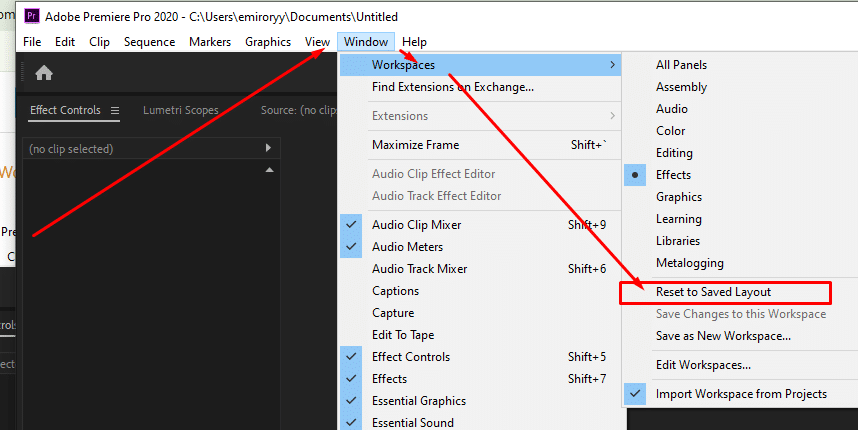Open the Graphics menu in menu bar
Viewport: 858px width, 430px height.
(267, 42)
